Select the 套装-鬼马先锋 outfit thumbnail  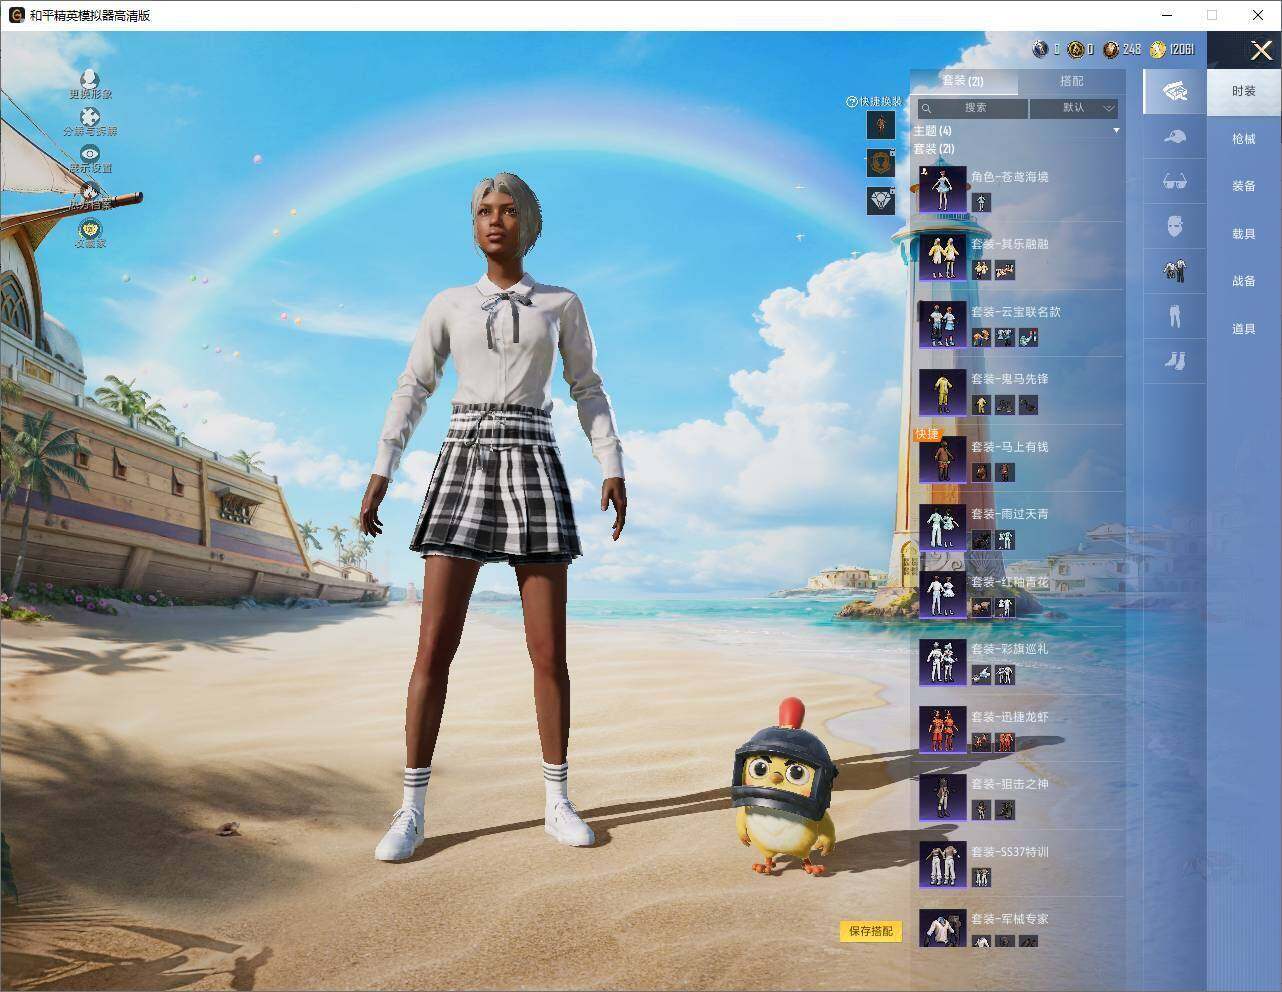coord(942,391)
